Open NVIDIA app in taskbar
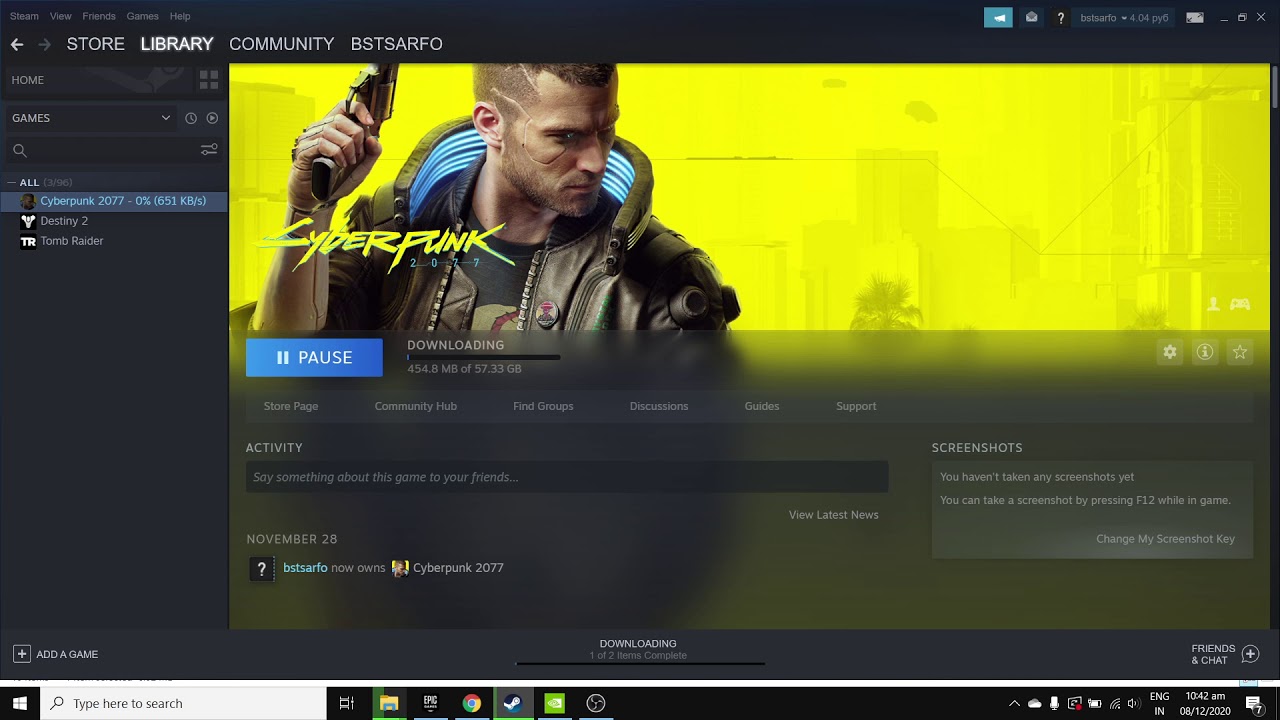This screenshot has height=720, width=1280. (x=554, y=703)
